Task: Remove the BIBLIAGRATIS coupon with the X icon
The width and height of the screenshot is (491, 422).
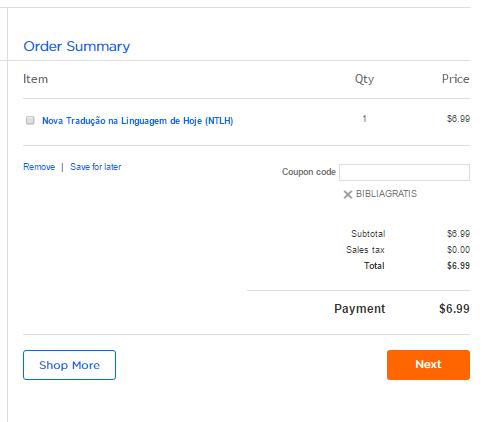Action: [x=348, y=194]
